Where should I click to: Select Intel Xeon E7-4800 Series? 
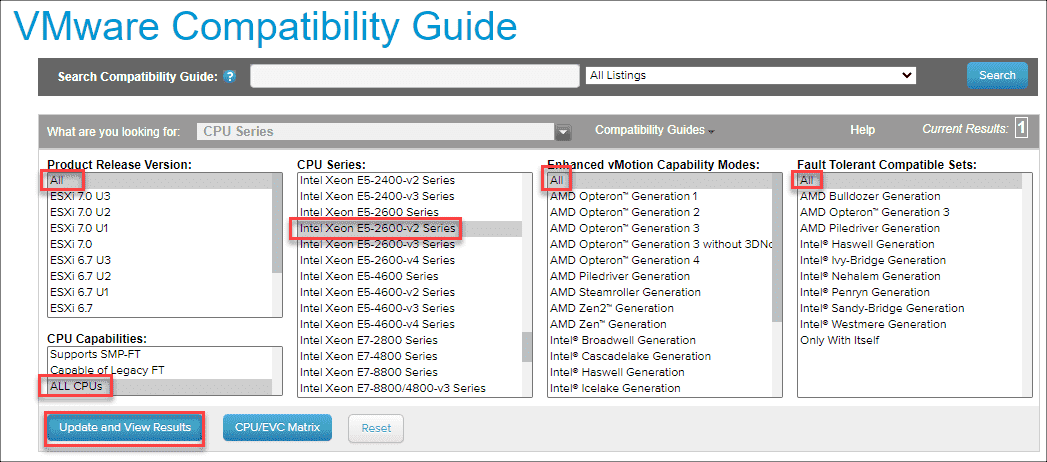tap(409, 357)
